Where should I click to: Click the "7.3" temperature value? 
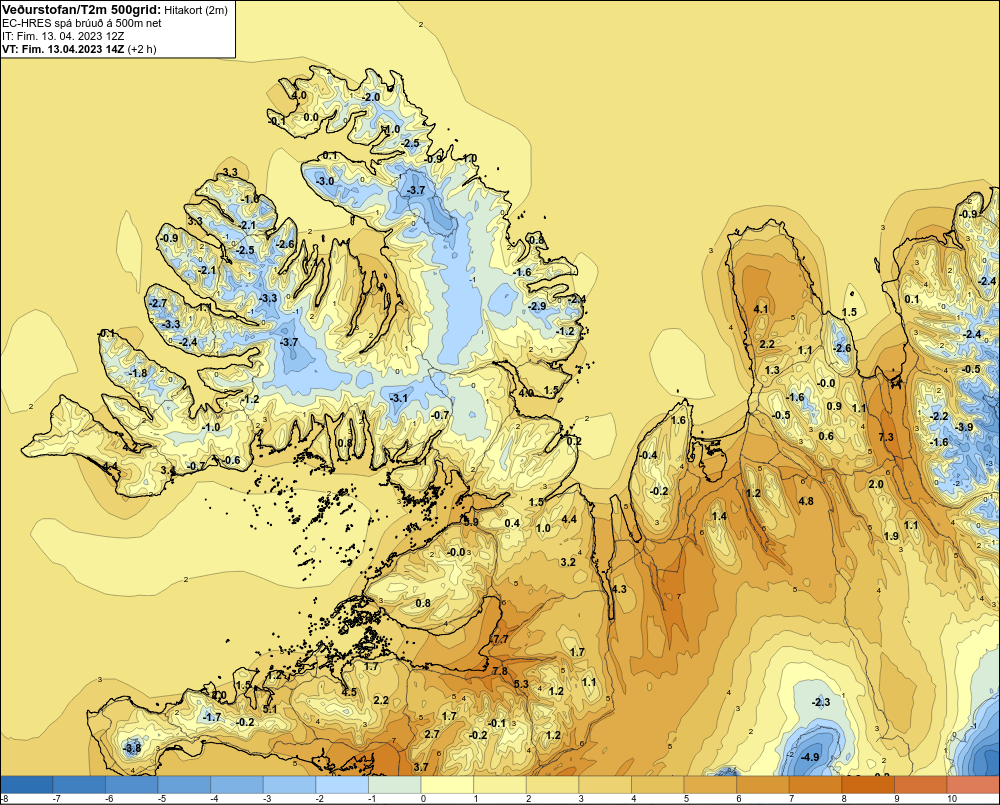click(x=886, y=437)
